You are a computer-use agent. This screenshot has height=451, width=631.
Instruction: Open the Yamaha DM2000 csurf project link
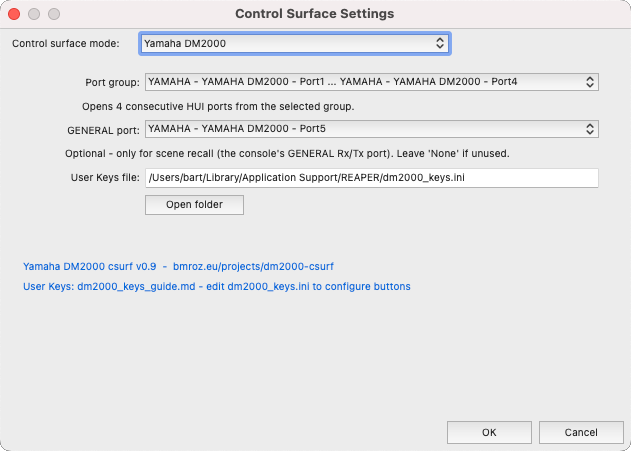[178, 266]
